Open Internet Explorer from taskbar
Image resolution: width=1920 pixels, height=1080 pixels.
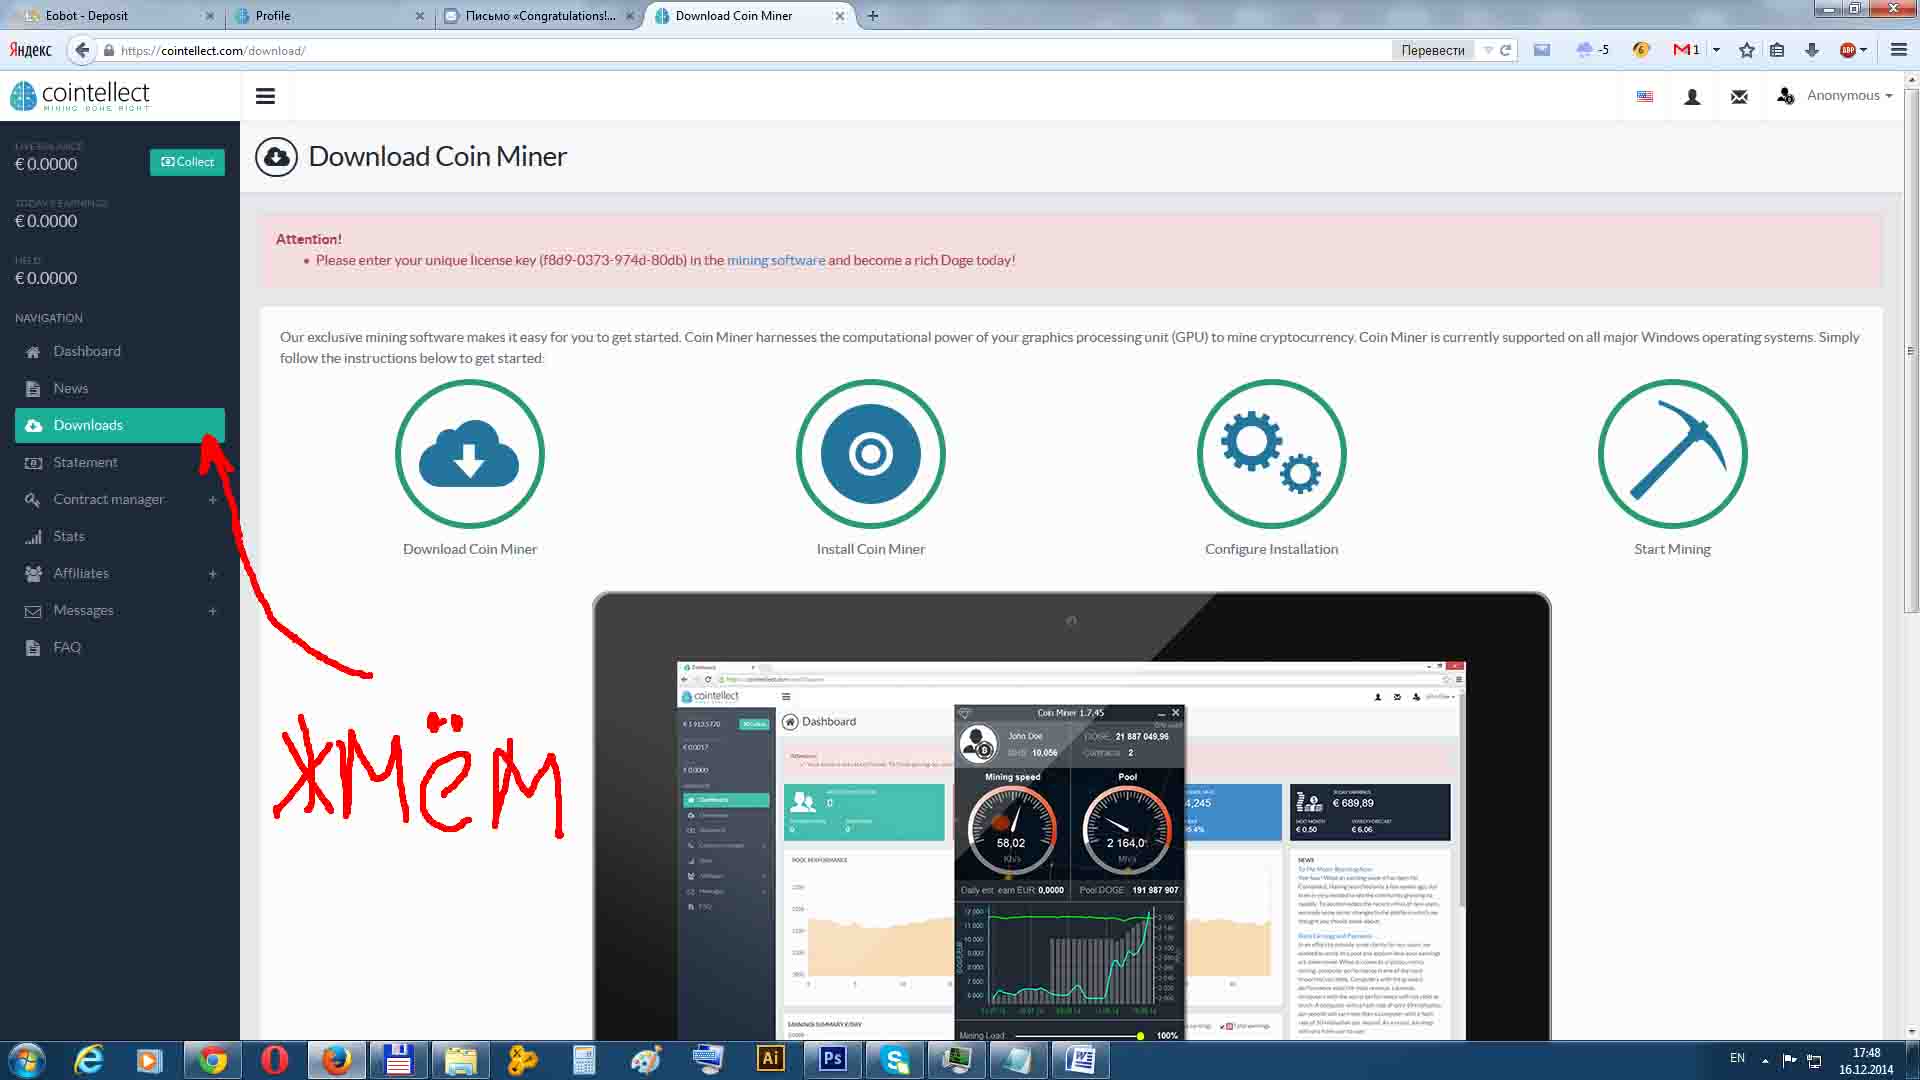coord(89,1059)
